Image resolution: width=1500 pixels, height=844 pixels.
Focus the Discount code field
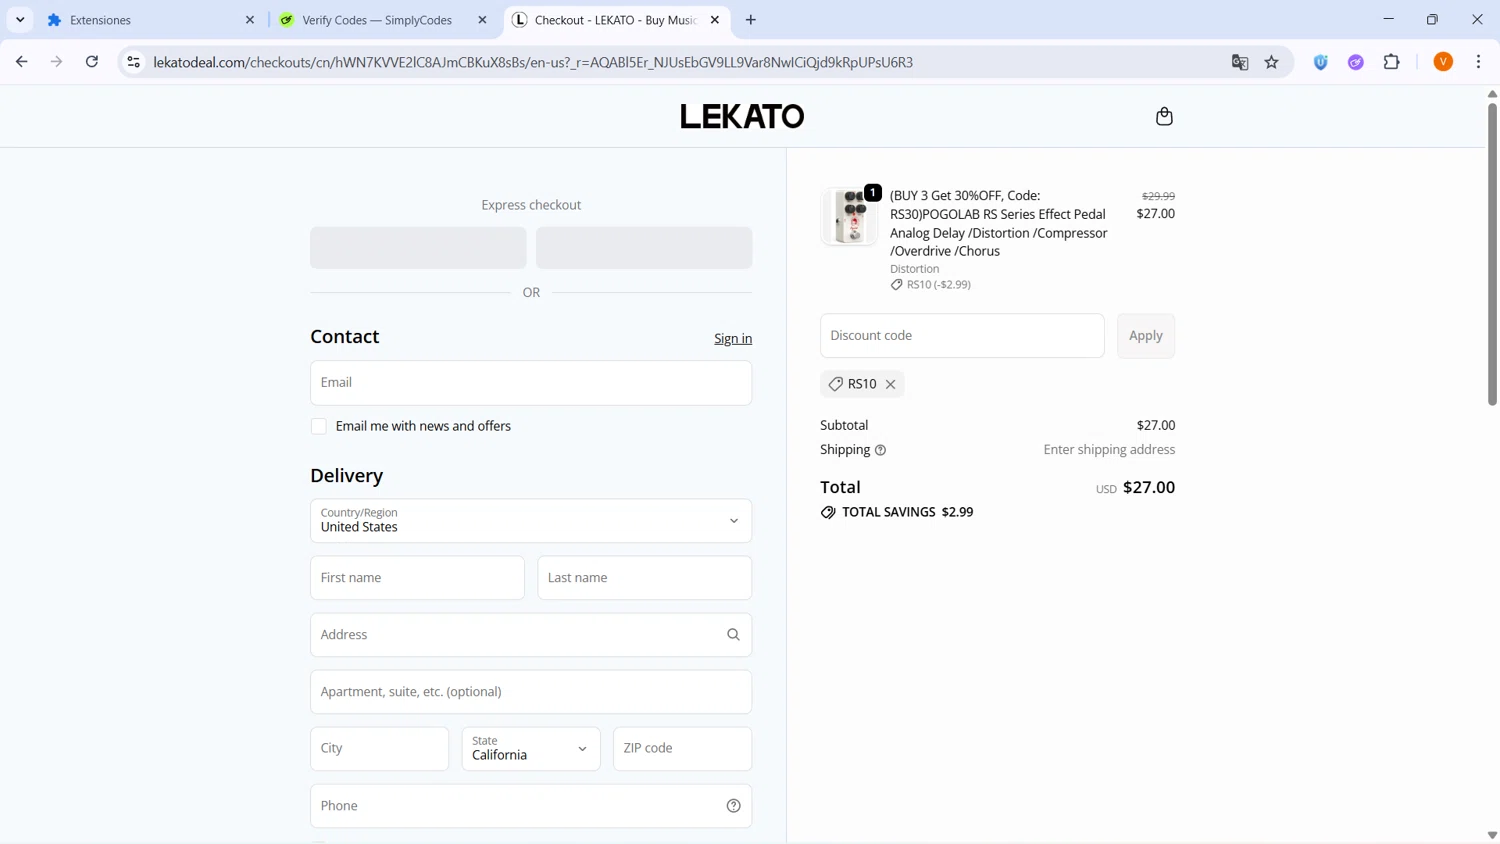click(x=962, y=336)
